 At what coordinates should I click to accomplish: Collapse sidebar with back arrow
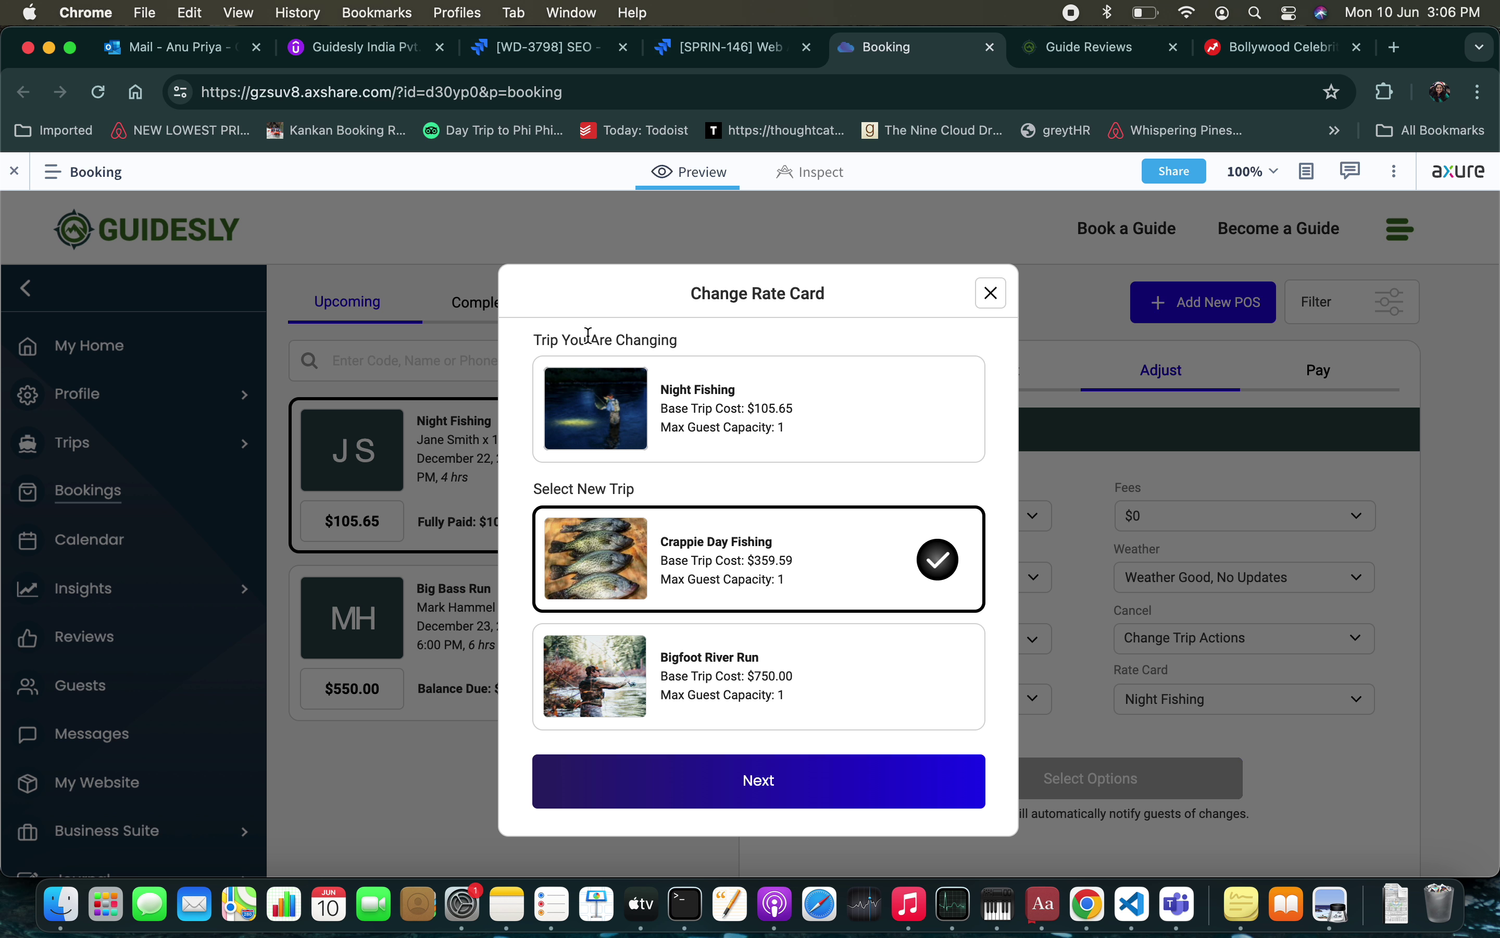pyautogui.click(x=26, y=288)
